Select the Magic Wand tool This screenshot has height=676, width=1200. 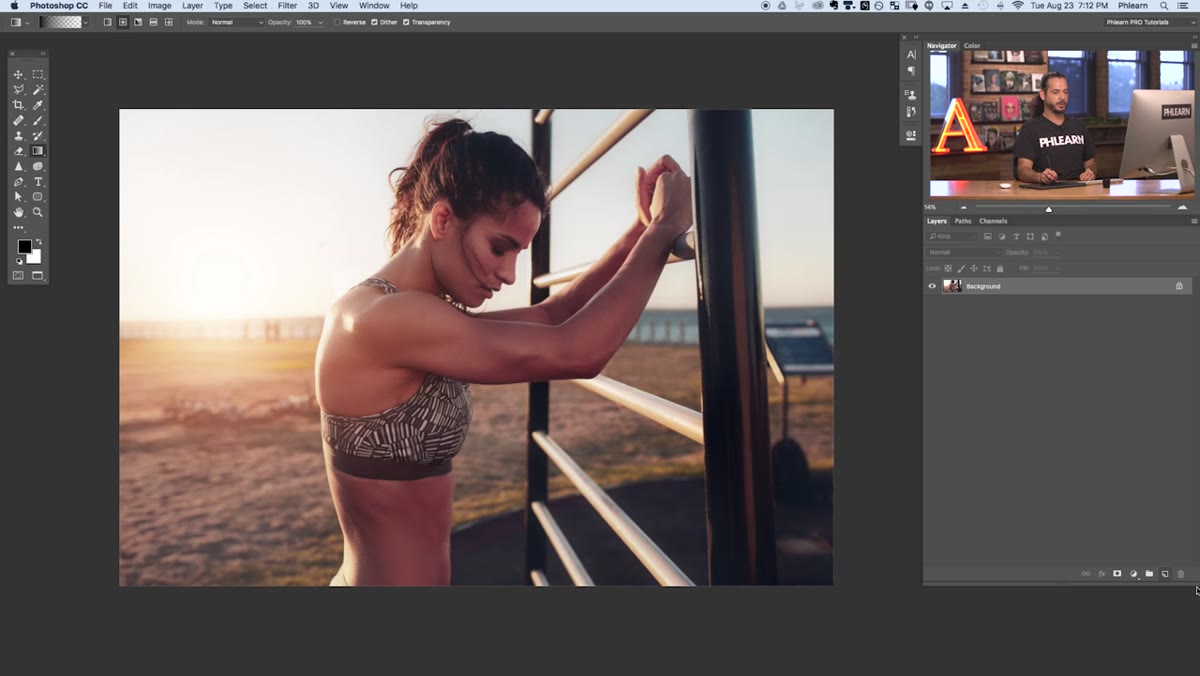[38, 90]
